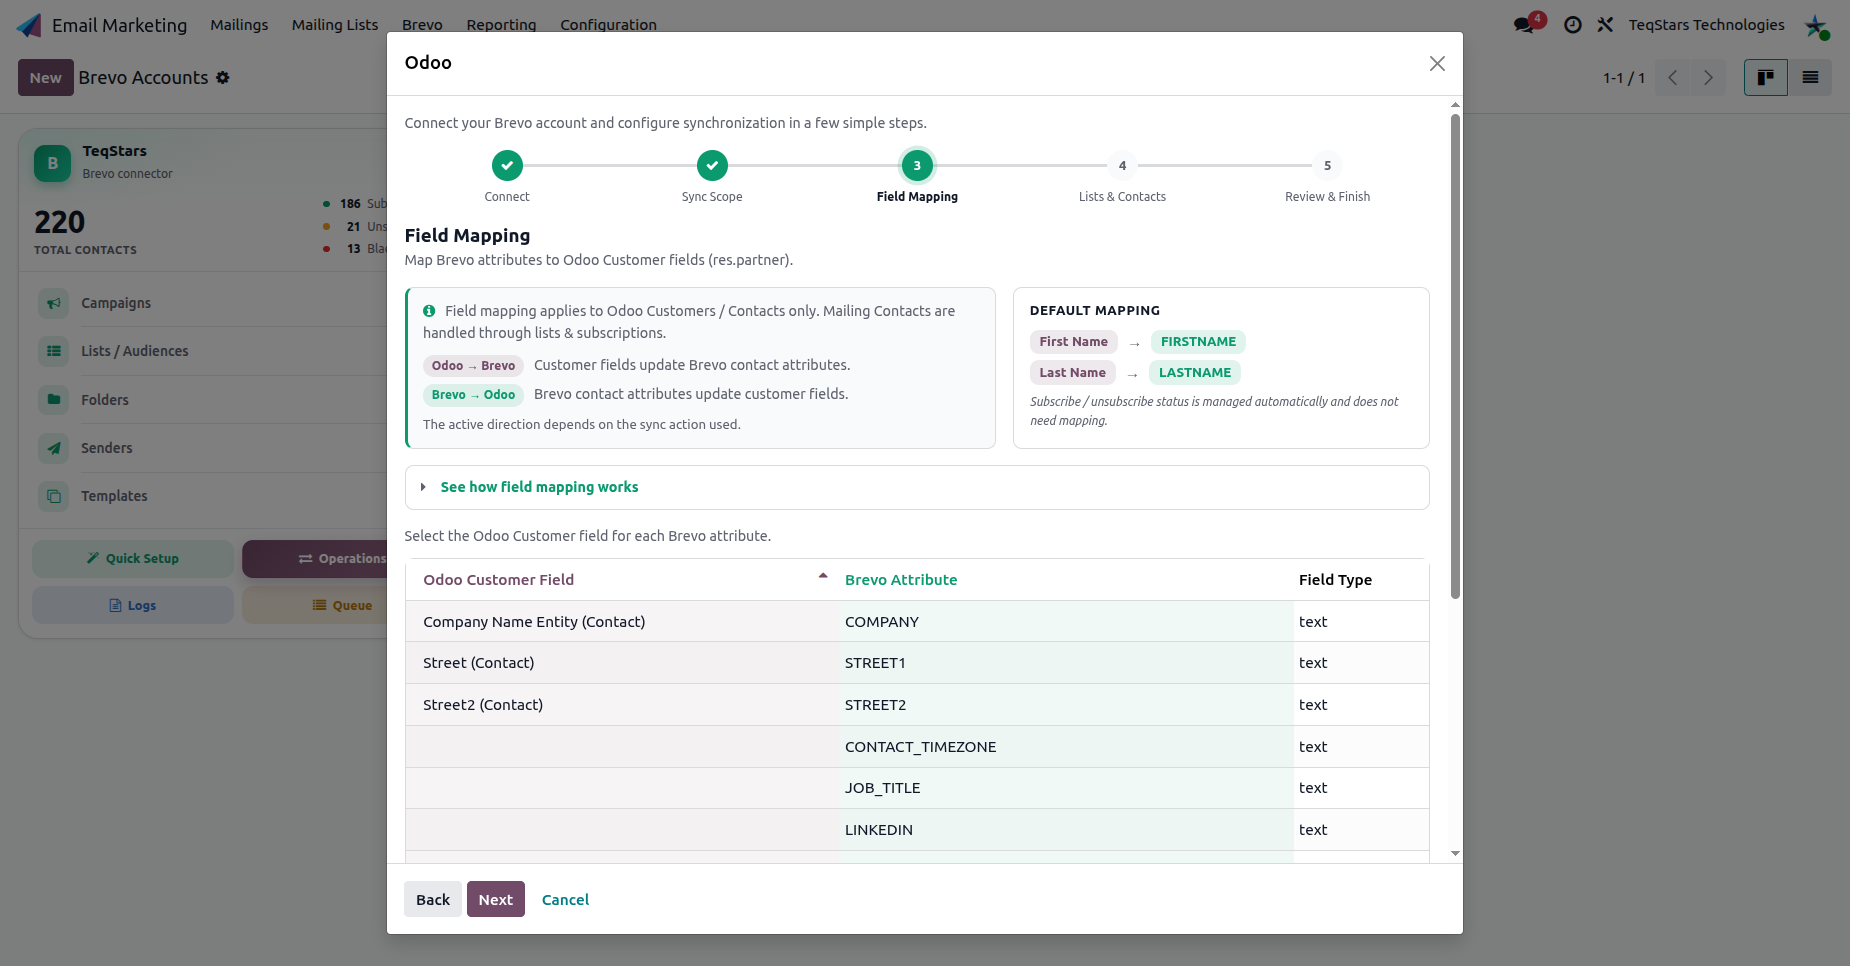Open the Mailing Lists menu
Viewport: 1850px width, 966px height.
click(335, 25)
